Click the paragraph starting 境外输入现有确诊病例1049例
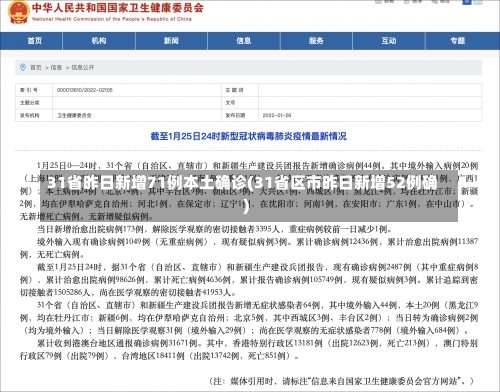500x392 pixels. [249, 248]
